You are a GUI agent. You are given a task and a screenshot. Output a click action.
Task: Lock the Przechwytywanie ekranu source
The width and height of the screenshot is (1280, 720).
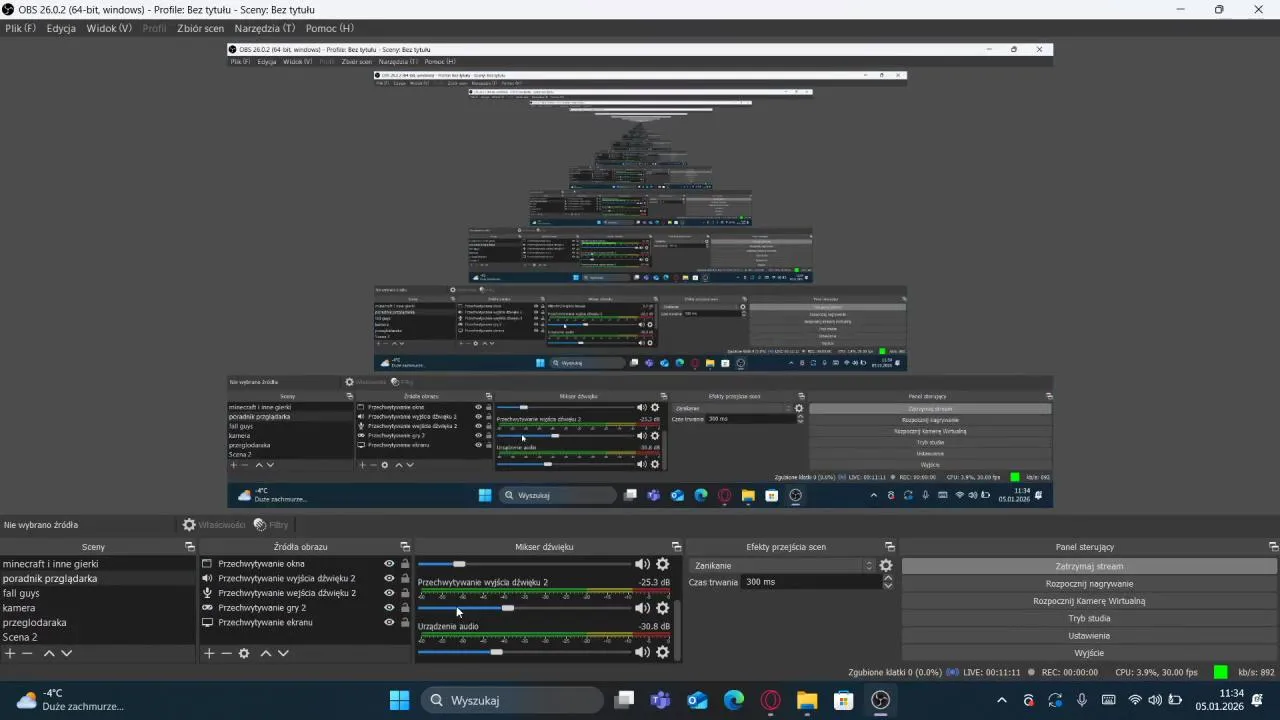click(404, 622)
